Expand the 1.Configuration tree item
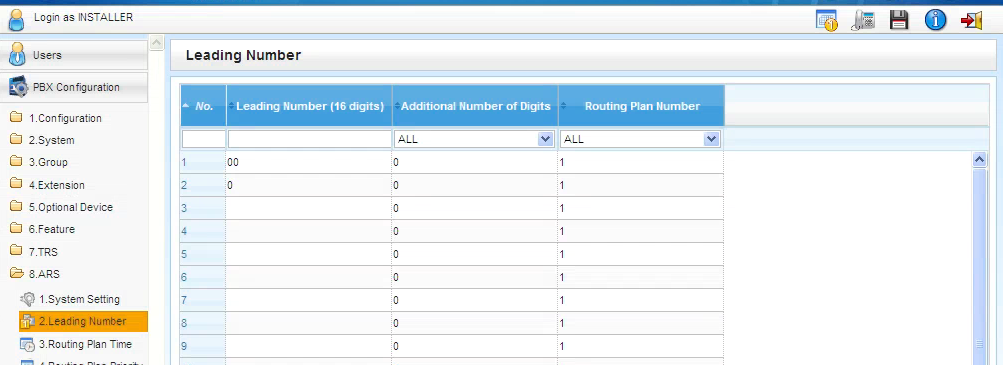Viewport: 1003px width, 365px height. tap(65, 118)
